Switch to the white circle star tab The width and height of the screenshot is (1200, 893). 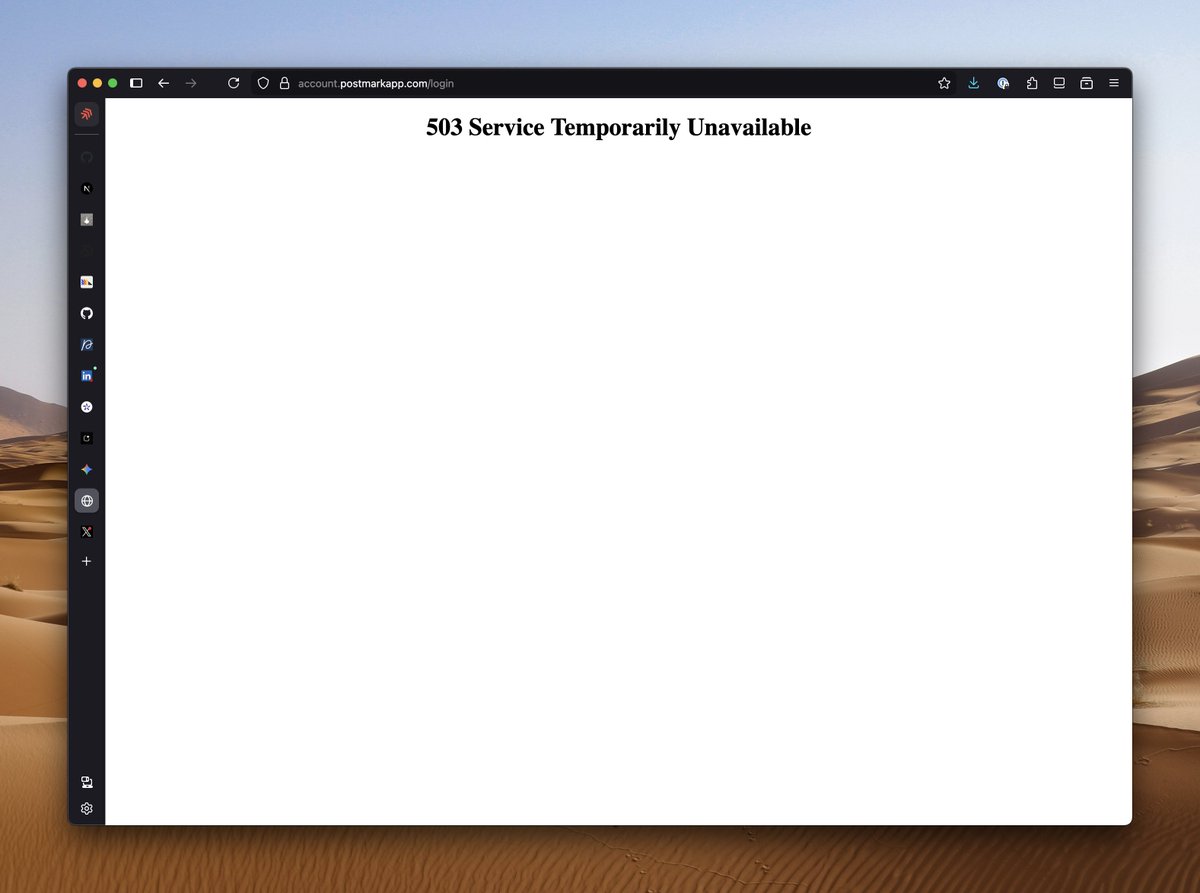tap(86, 407)
